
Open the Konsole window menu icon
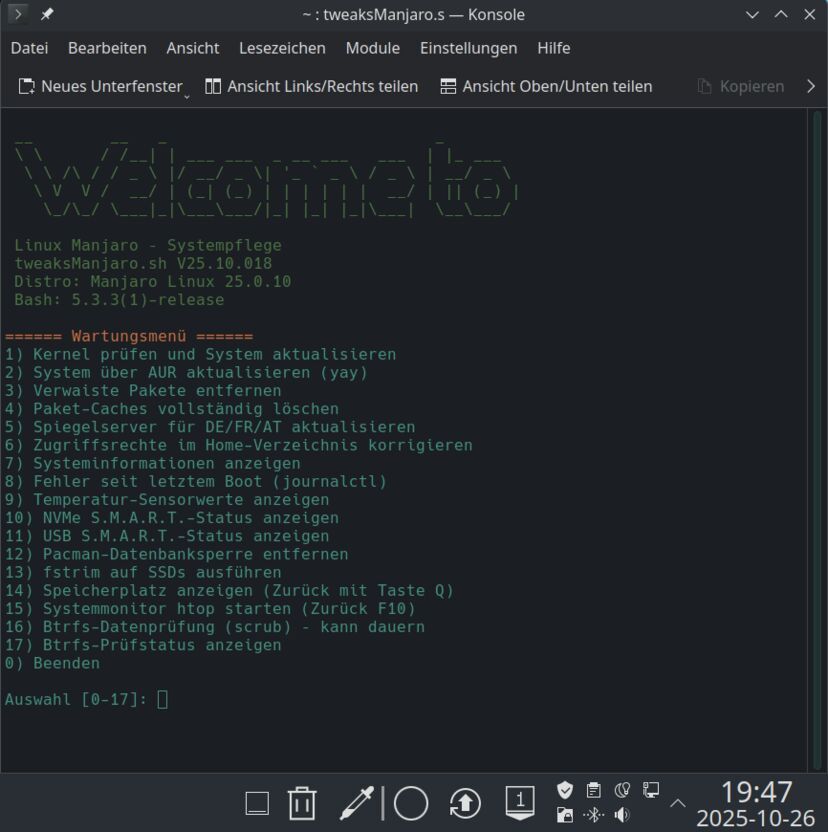pos(18,14)
